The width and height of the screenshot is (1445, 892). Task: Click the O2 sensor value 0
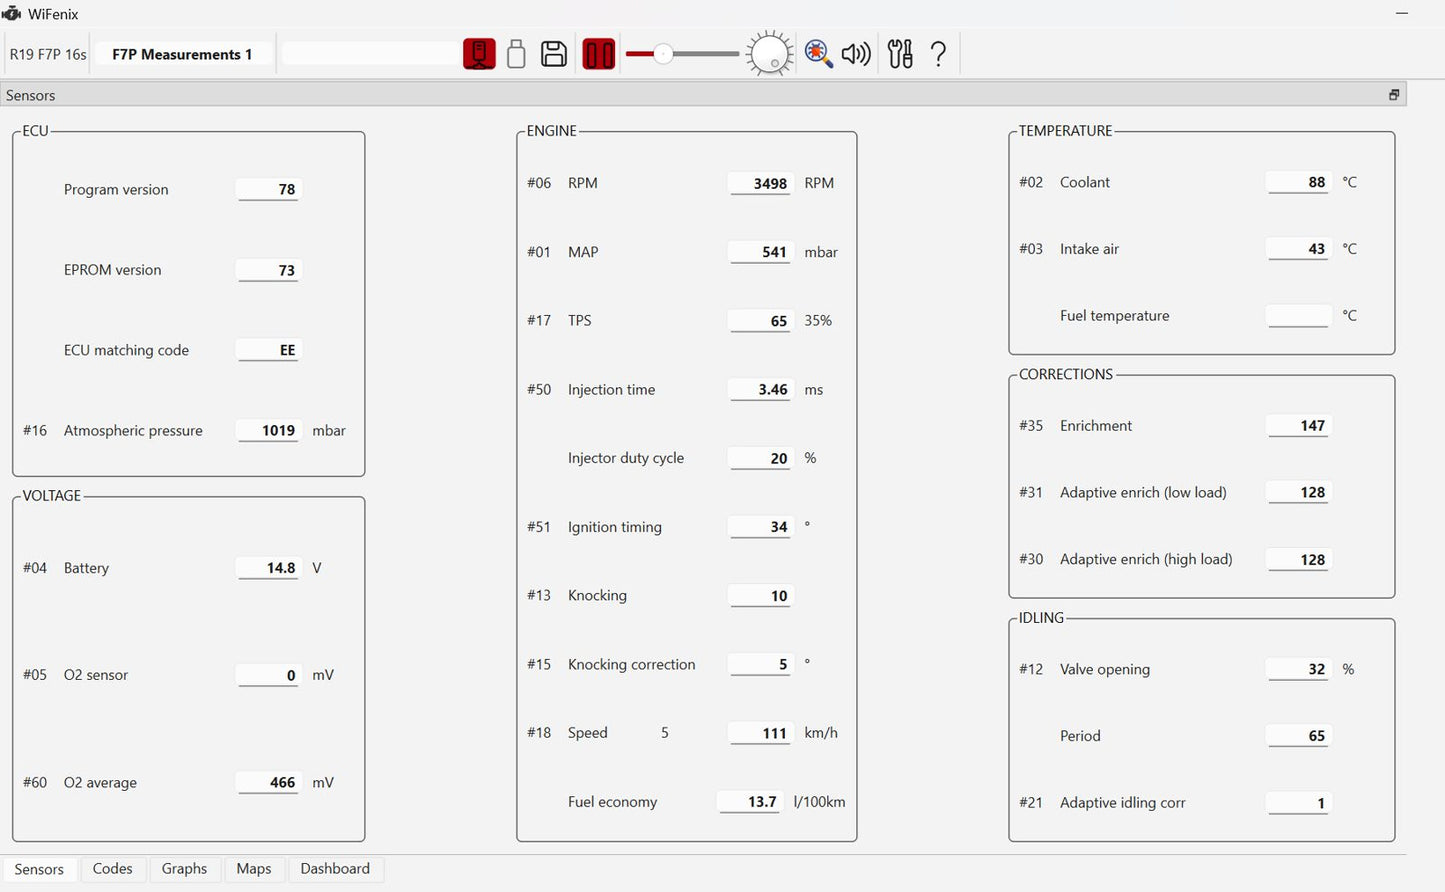point(268,675)
